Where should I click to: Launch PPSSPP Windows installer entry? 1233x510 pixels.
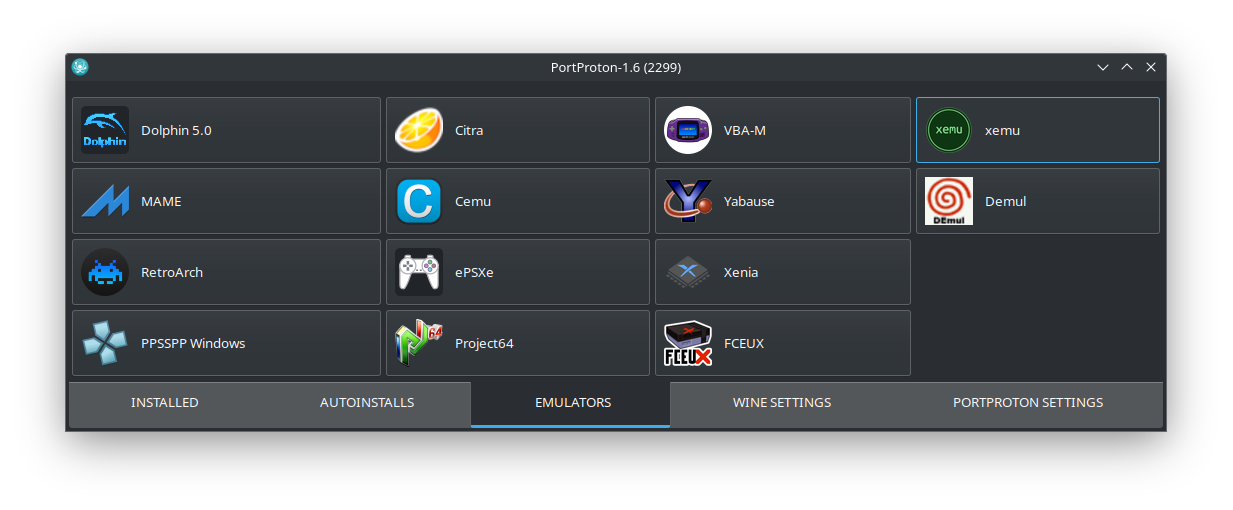click(226, 343)
